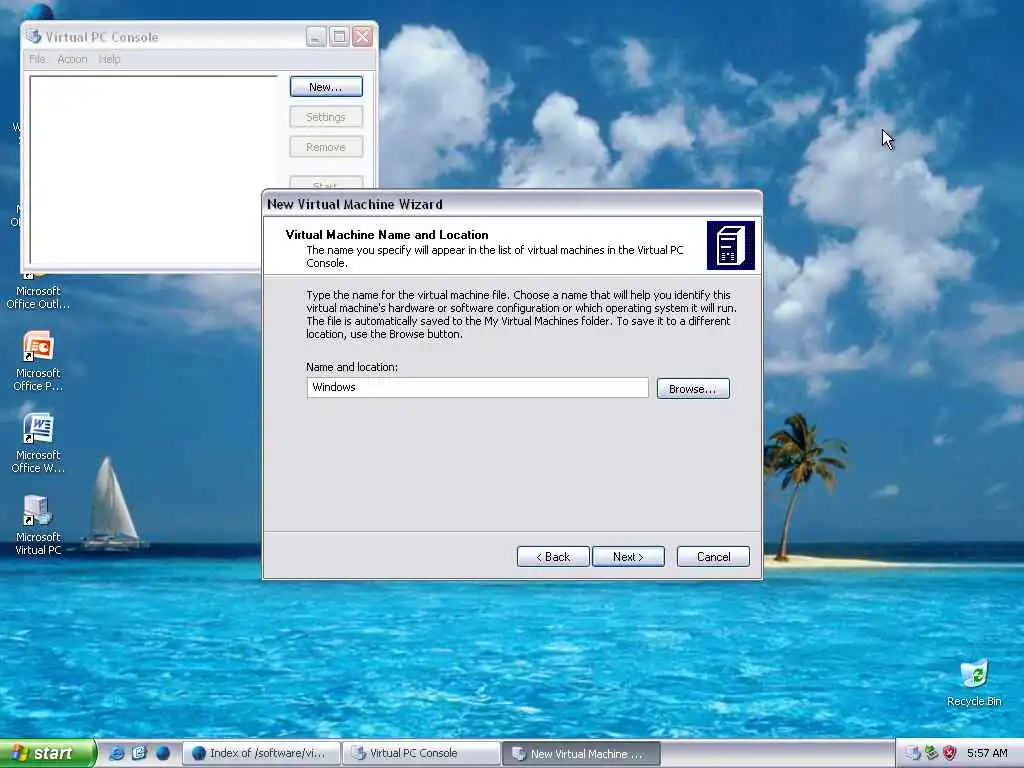Click the Next button in the wizard
Viewport: 1024px width, 768px height.
pyautogui.click(x=628, y=556)
